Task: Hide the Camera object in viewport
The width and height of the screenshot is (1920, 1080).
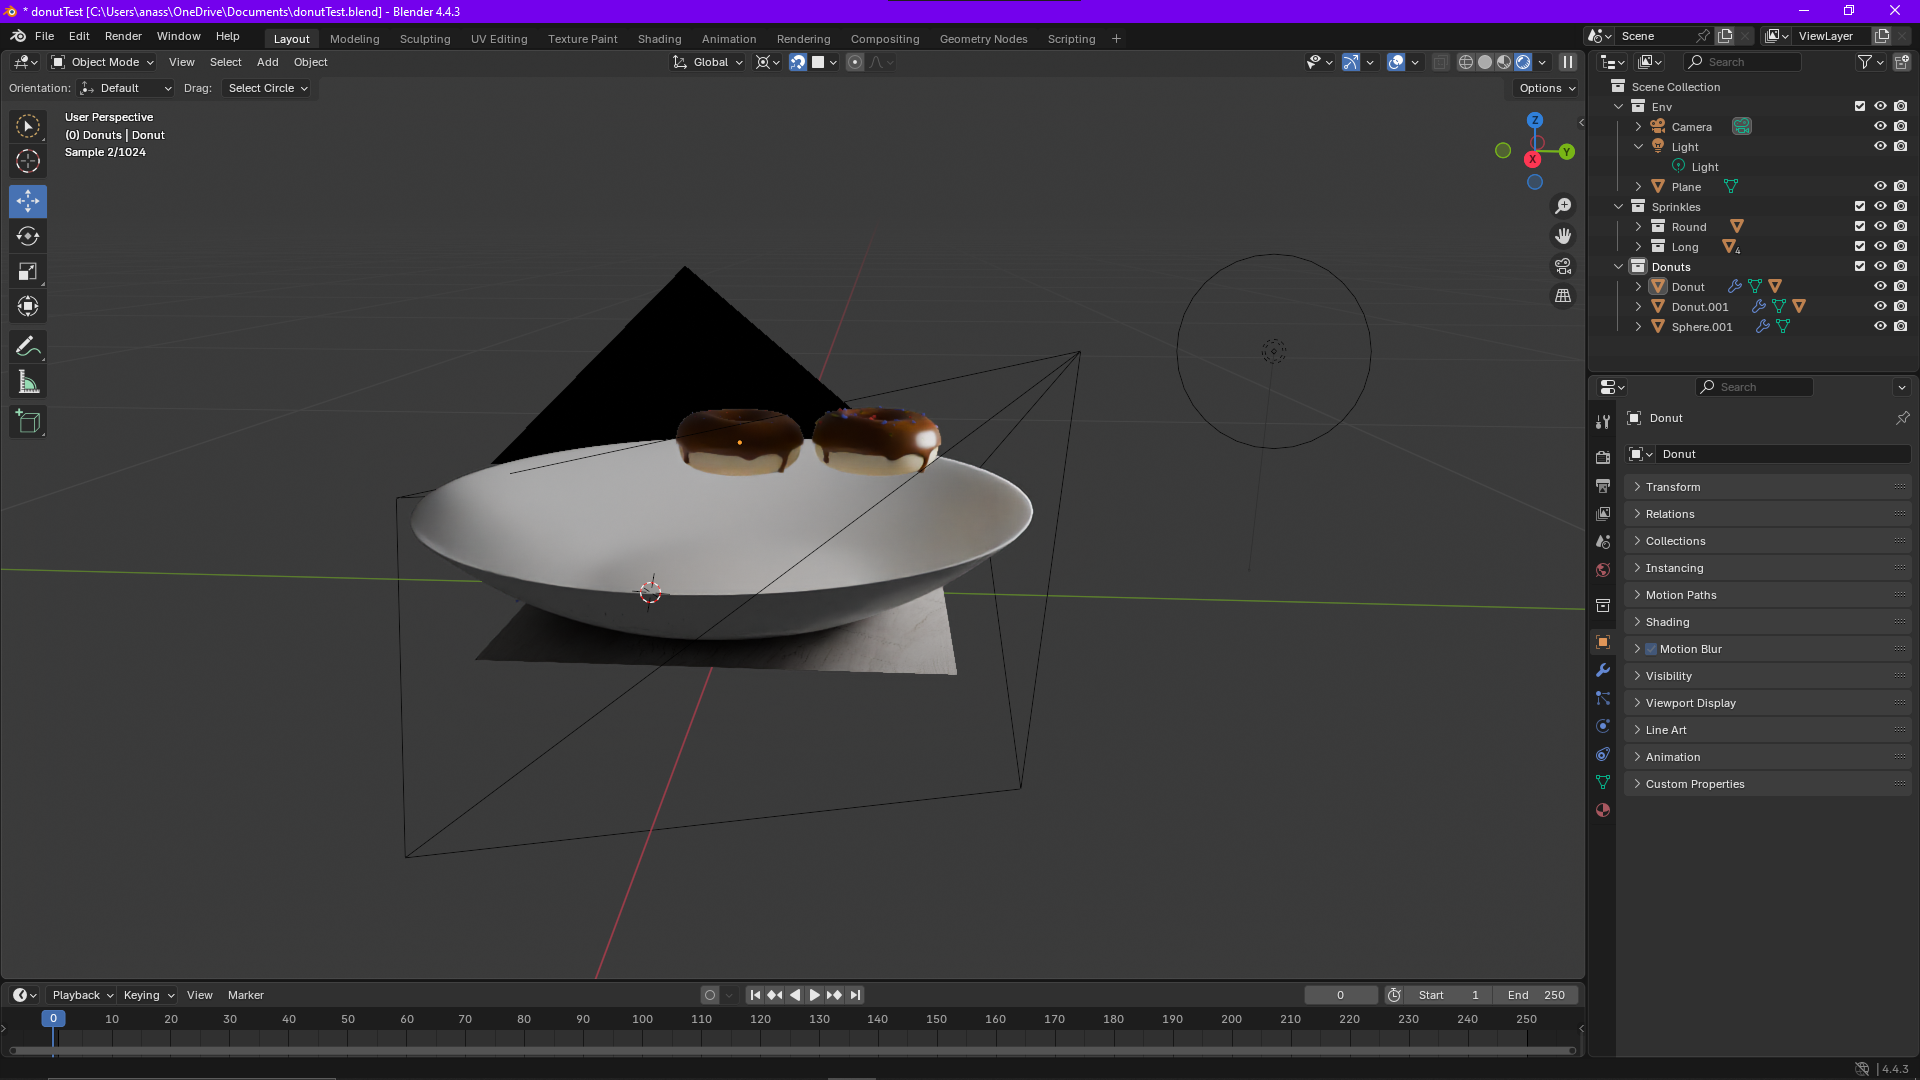Action: pyautogui.click(x=1880, y=126)
